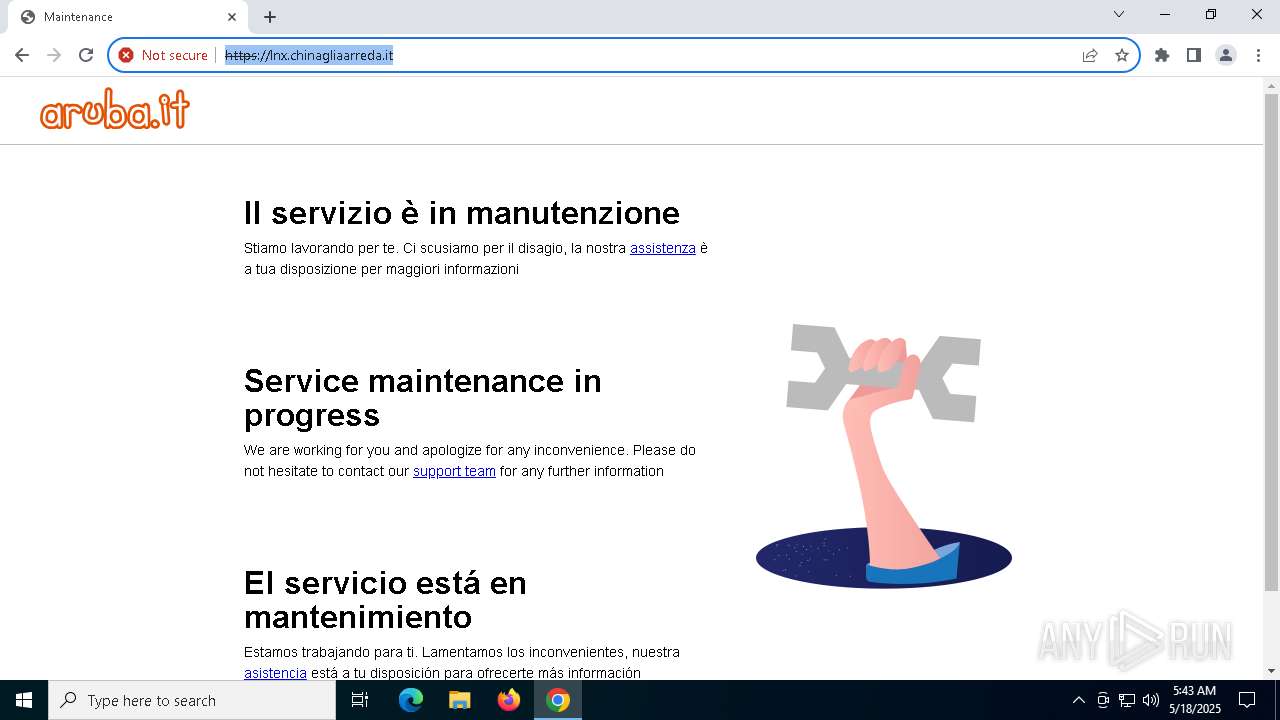Open a new tab with plus button
Viewport: 1280px width, 720px height.
270,17
